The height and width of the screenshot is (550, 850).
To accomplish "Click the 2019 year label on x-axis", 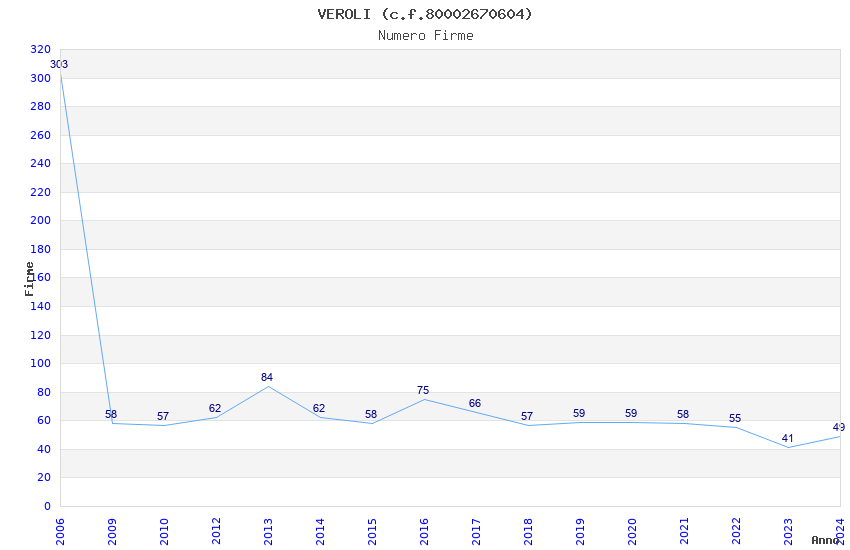I will pos(580,532).
